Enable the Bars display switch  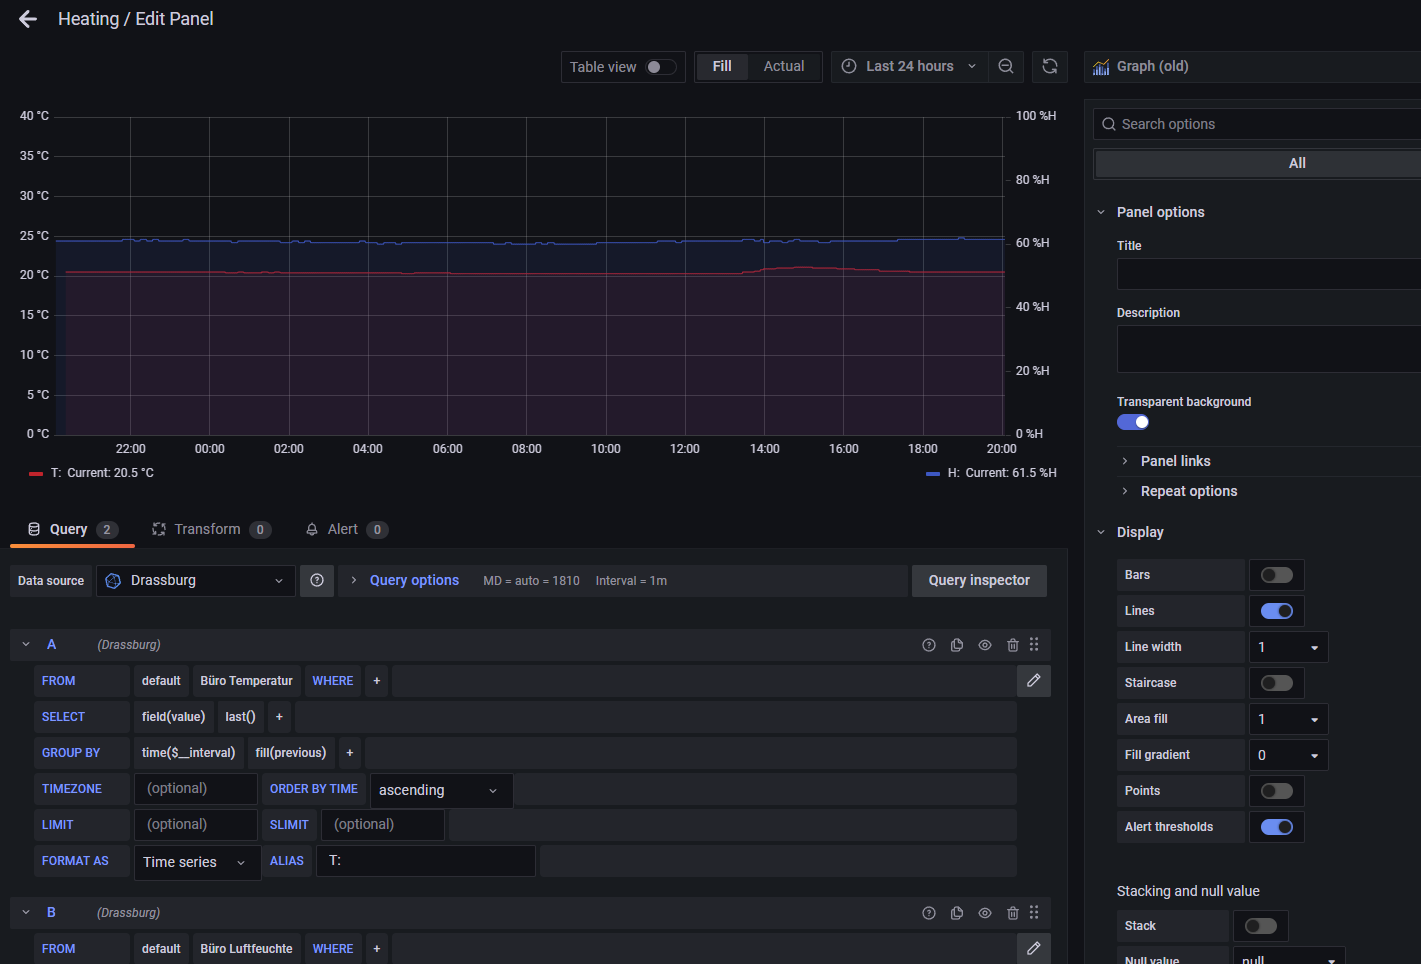1277,575
